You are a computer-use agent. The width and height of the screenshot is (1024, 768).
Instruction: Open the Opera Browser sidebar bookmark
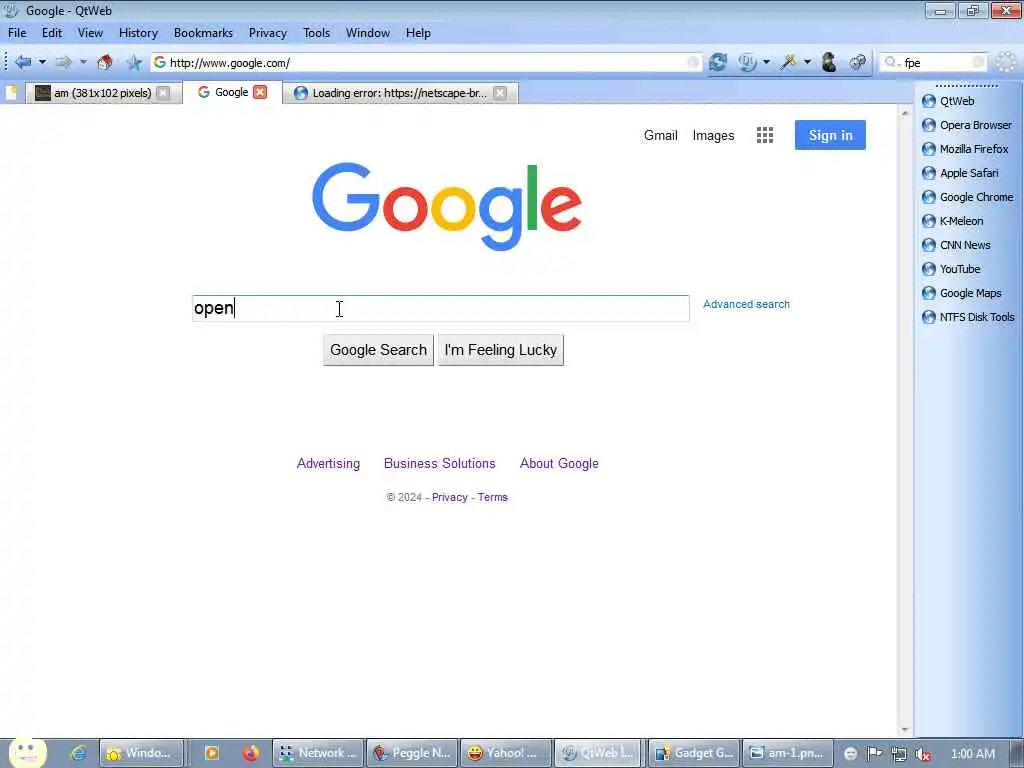tap(967, 125)
